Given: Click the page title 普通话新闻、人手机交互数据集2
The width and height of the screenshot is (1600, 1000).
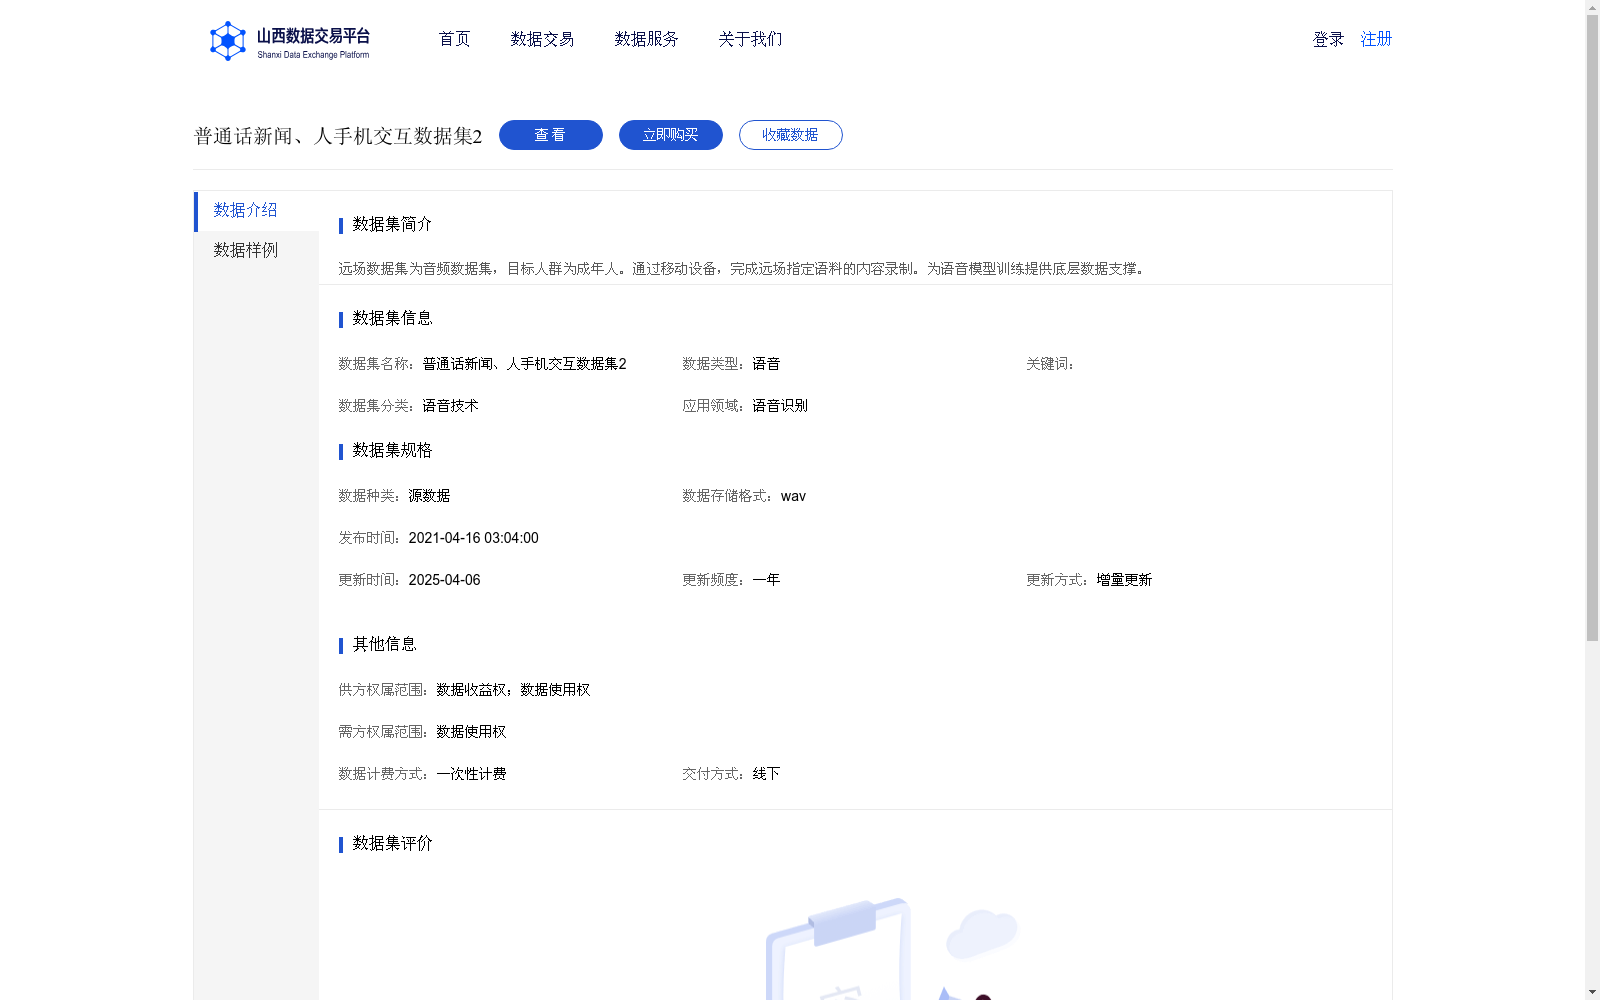Looking at the screenshot, I should tap(338, 136).
